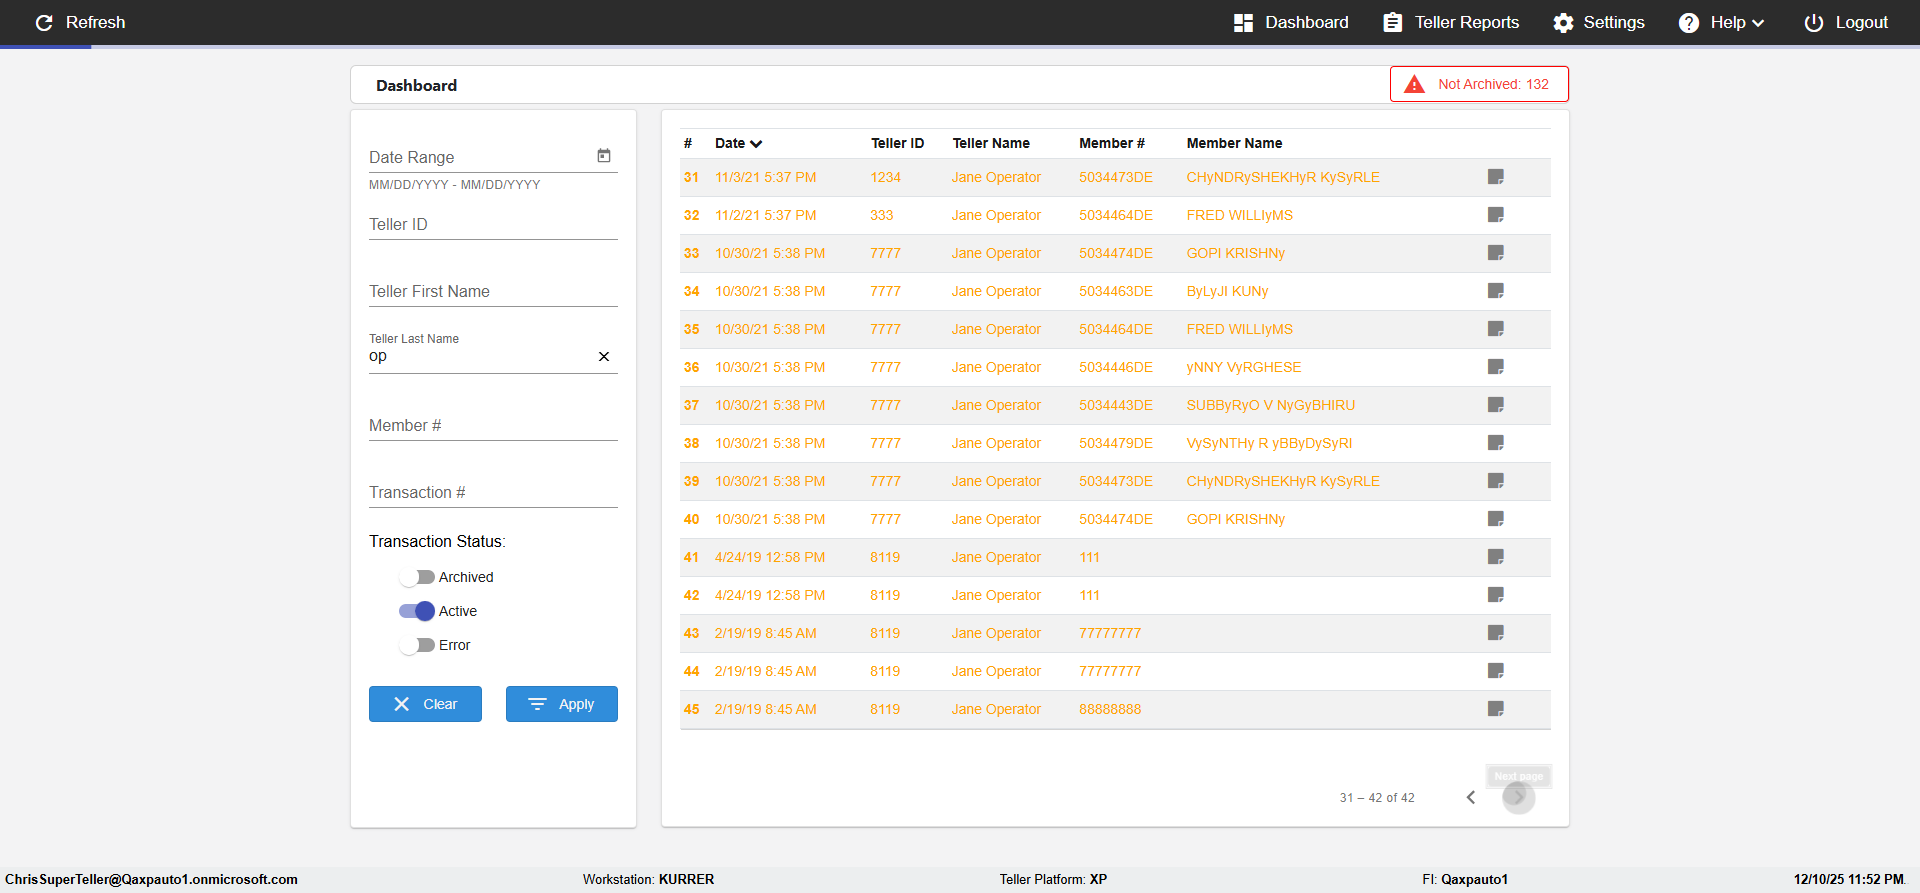Image resolution: width=1920 pixels, height=893 pixels.
Task: Open Teller Reports from top navigation
Action: tap(1451, 22)
